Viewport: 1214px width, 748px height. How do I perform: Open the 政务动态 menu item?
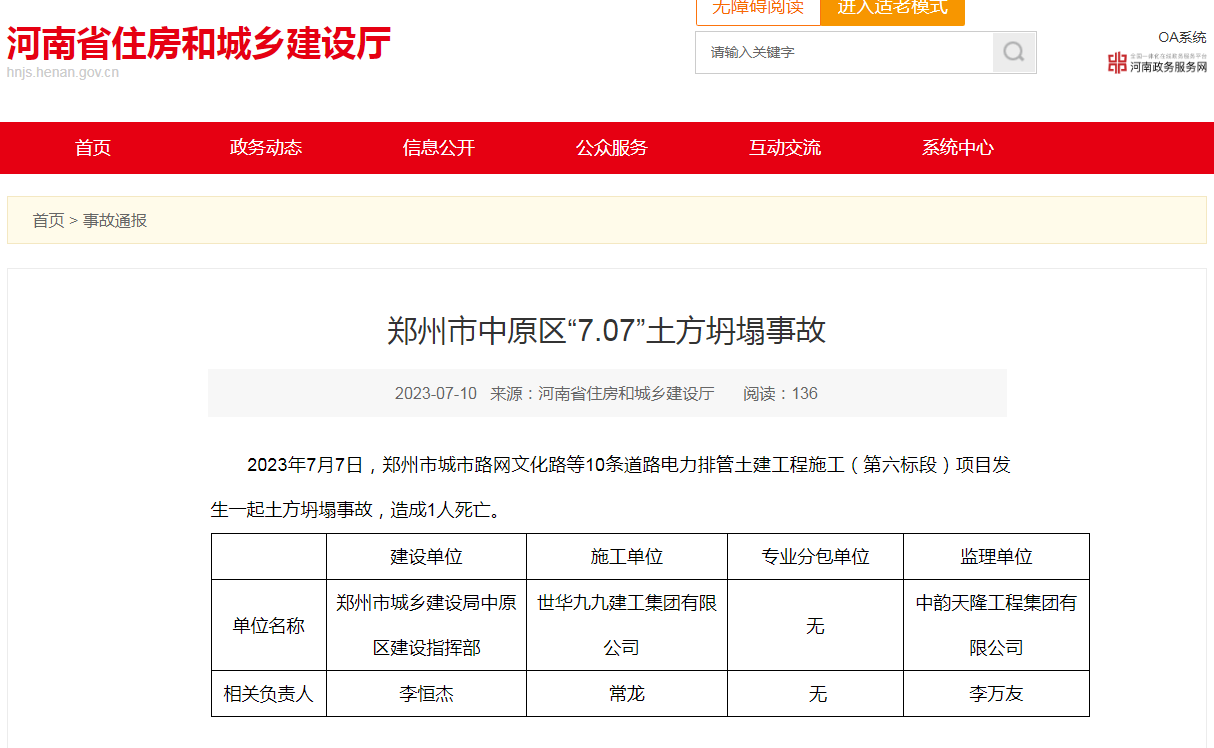pos(266,148)
